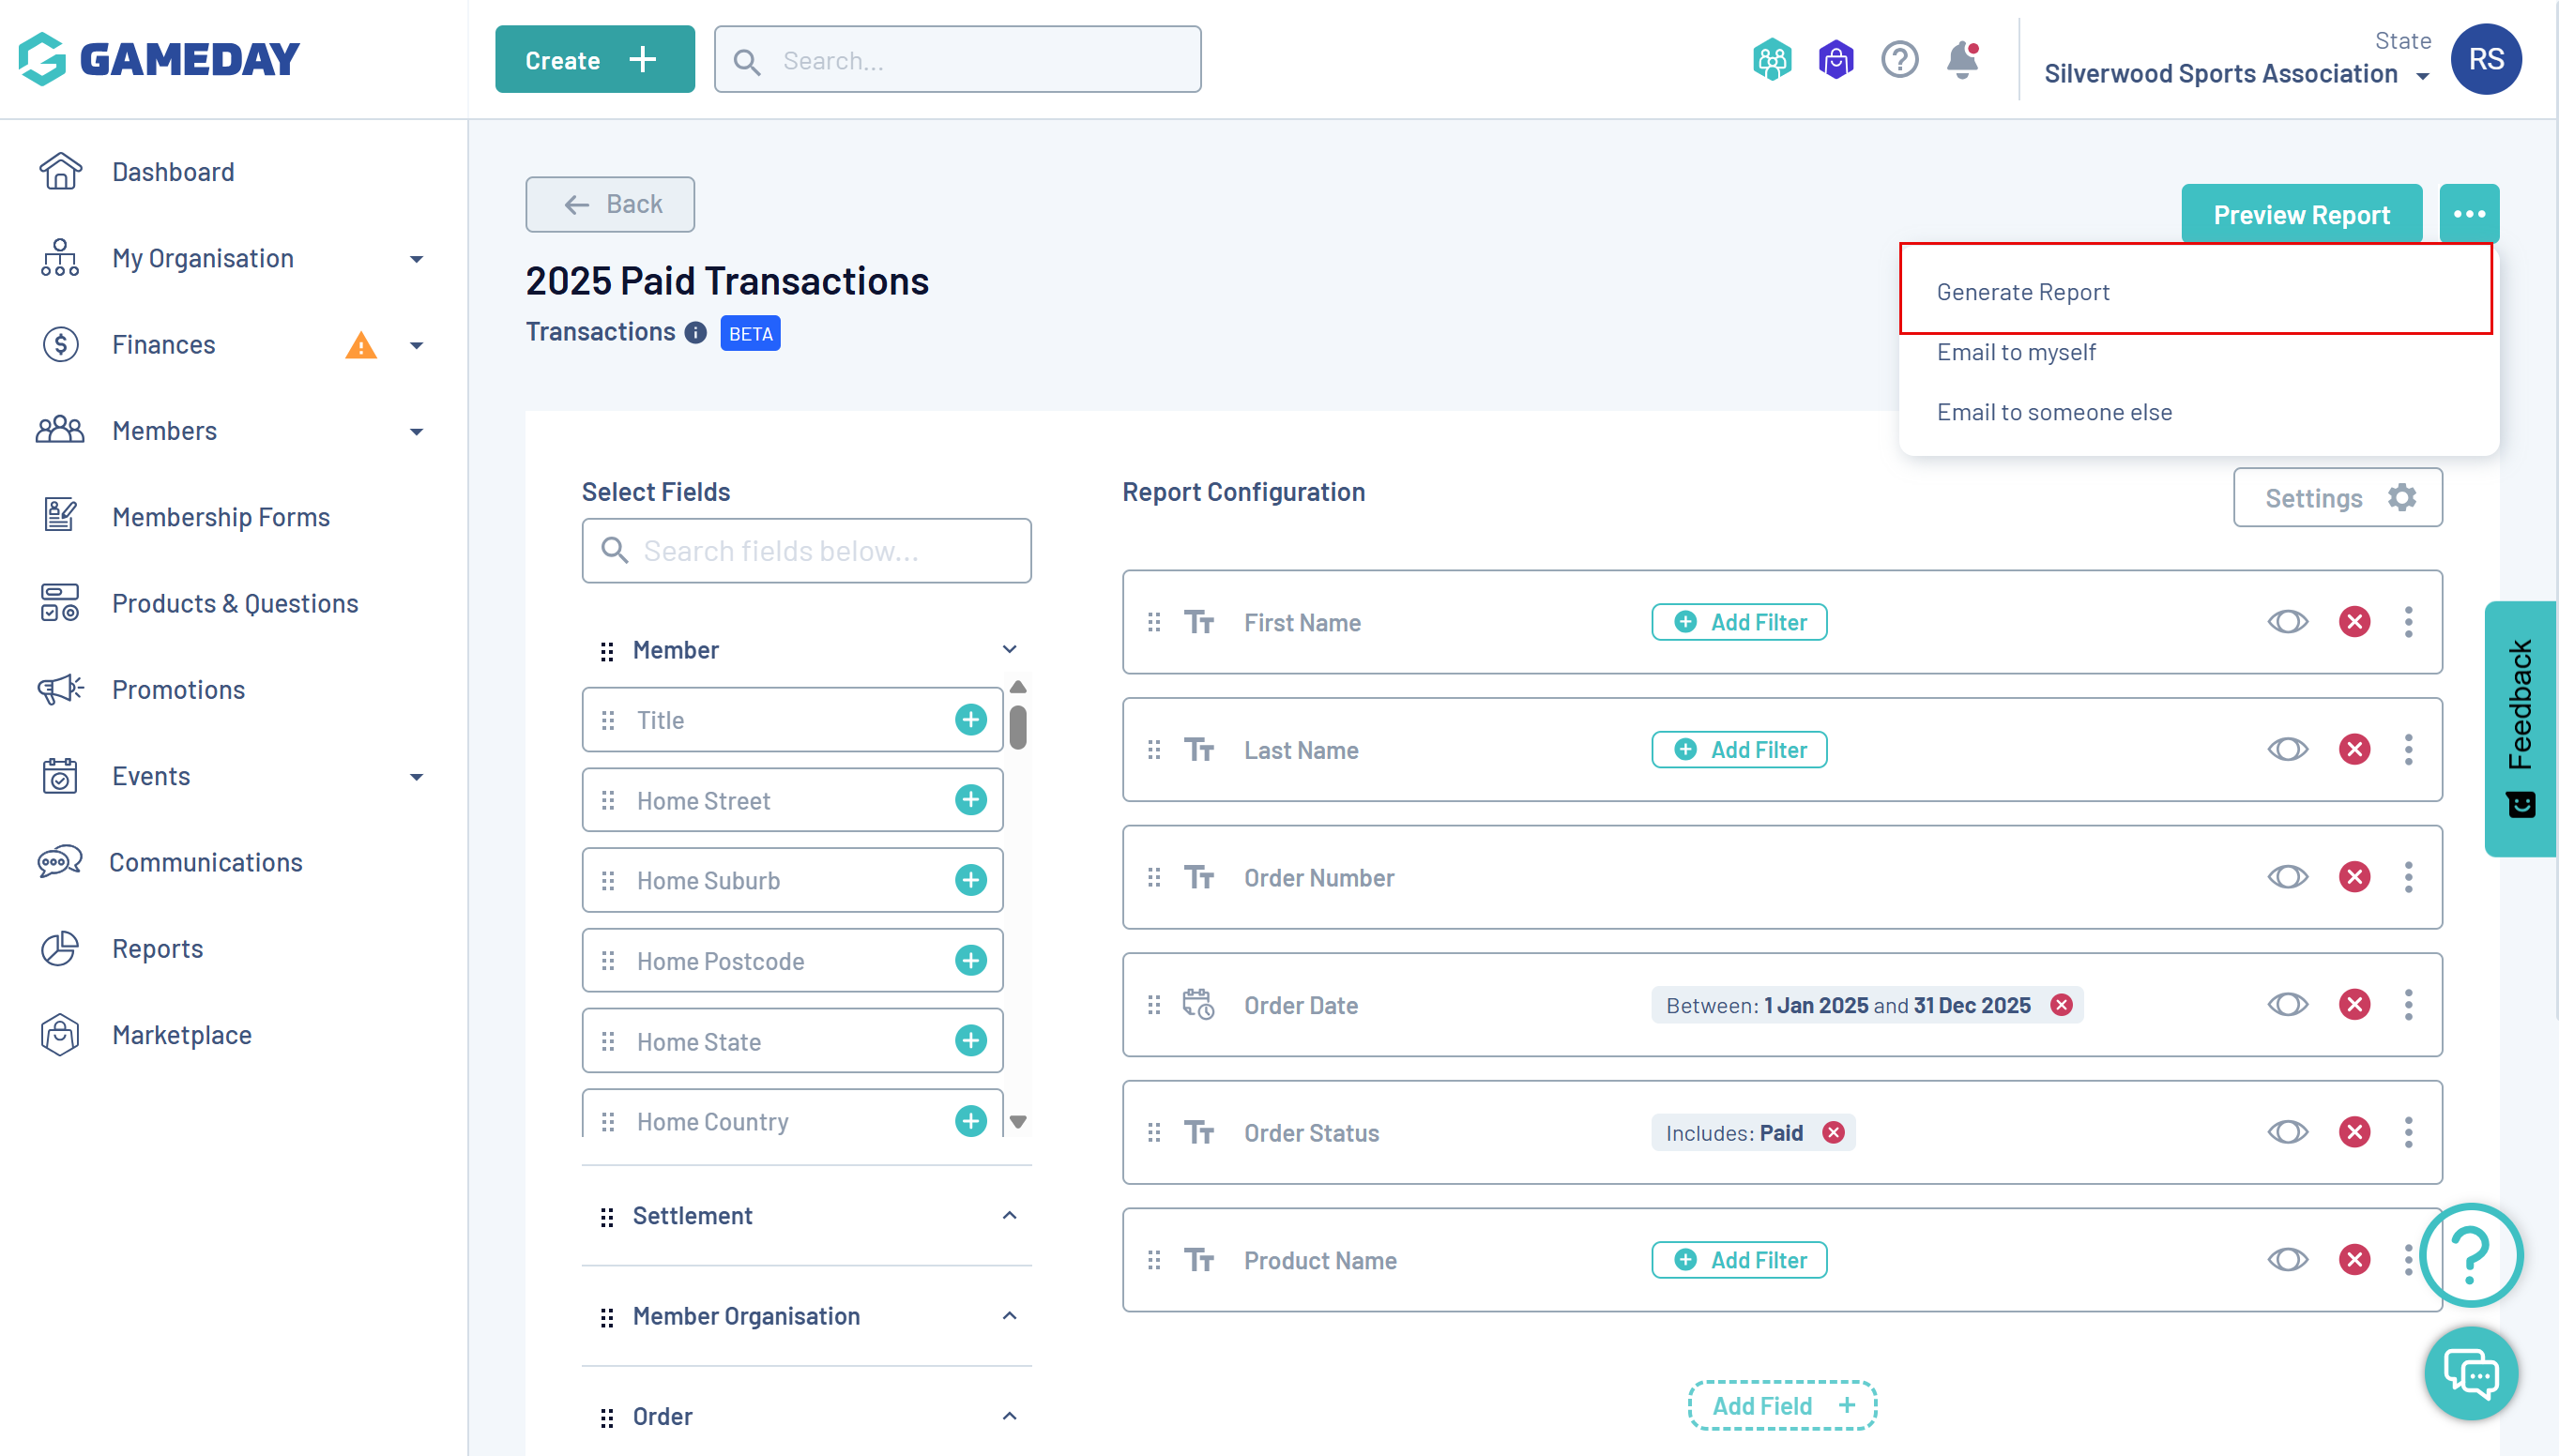
Task: Add the Home Suburb field with plus icon
Action: 970,880
